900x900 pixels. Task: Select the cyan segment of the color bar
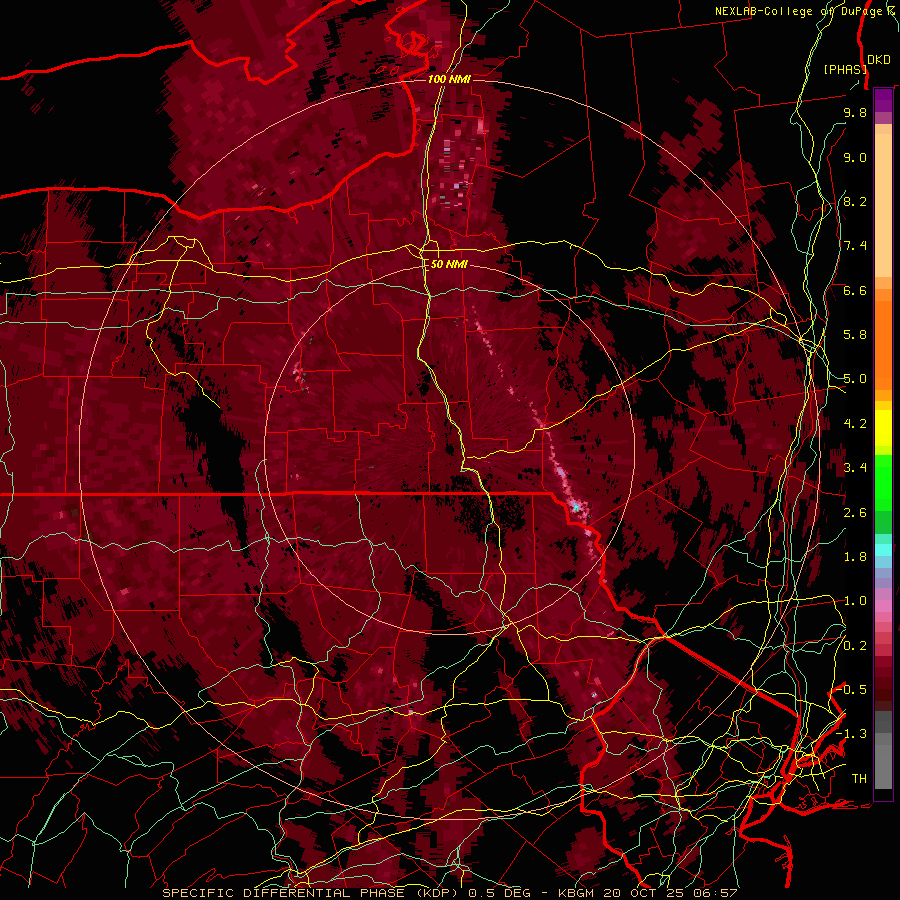(x=883, y=550)
